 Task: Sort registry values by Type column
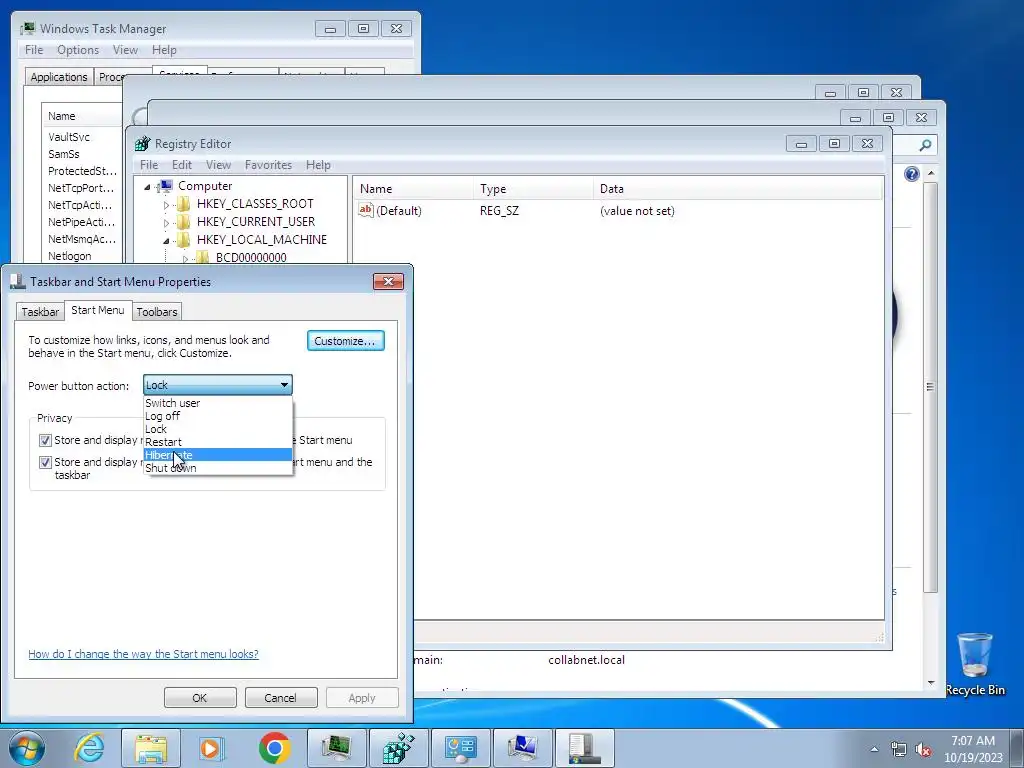click(534, 189)
